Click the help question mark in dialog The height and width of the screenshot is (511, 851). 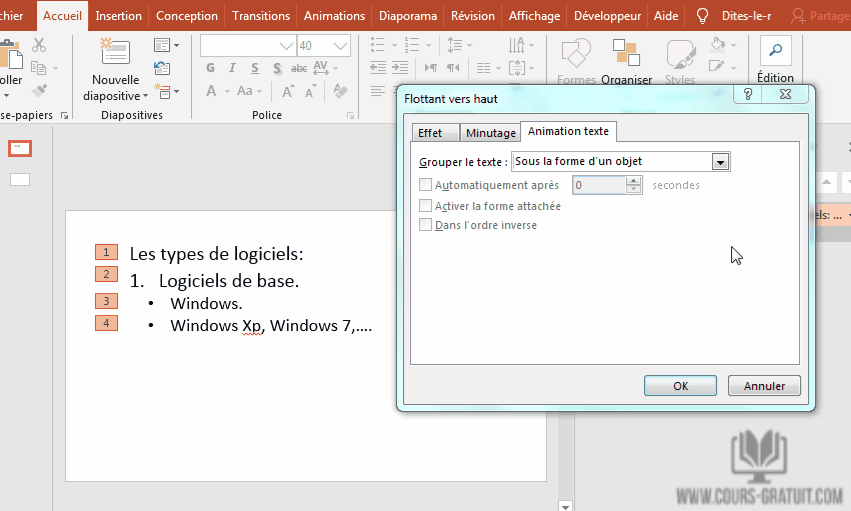(x=748, y=94)
